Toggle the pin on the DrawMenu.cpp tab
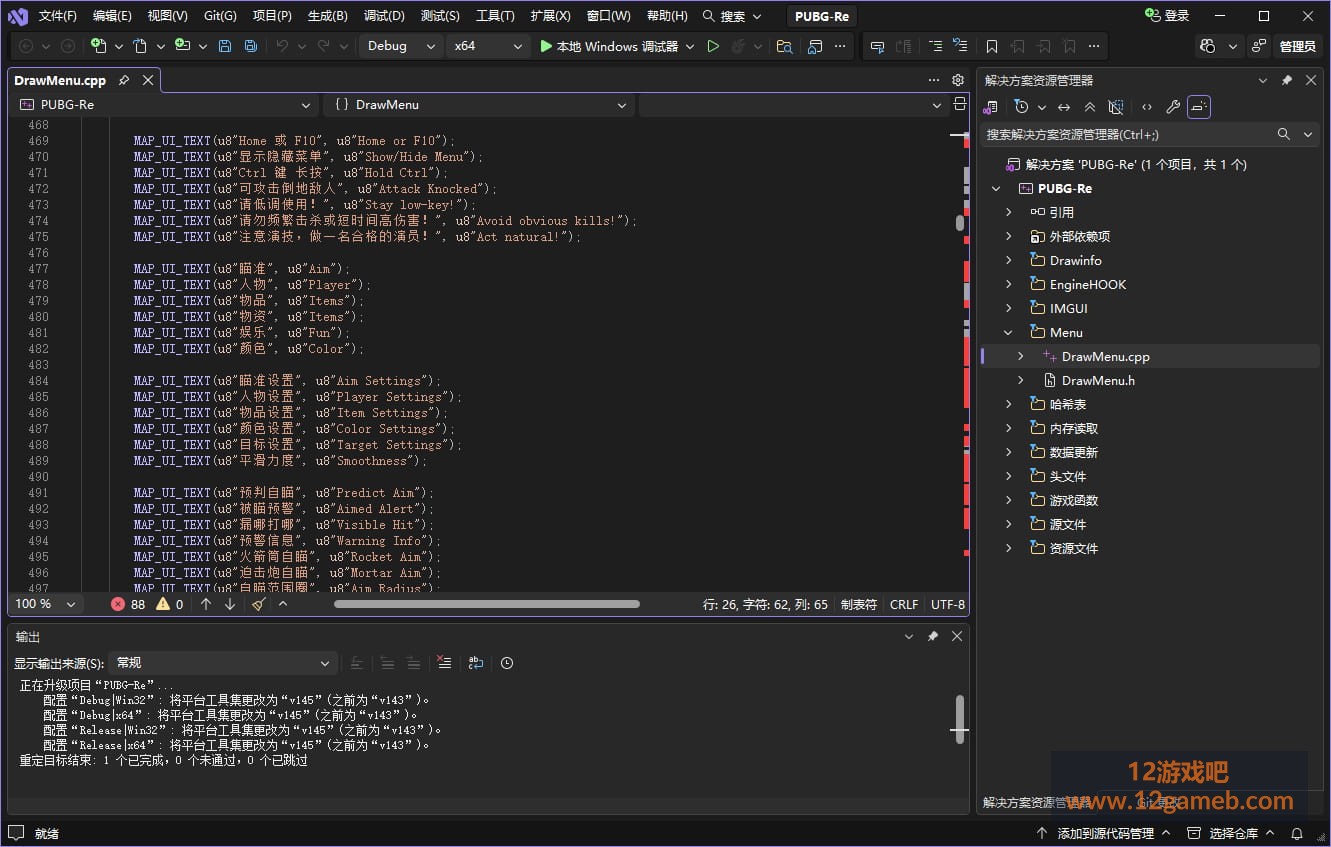 tap(124, 80)
